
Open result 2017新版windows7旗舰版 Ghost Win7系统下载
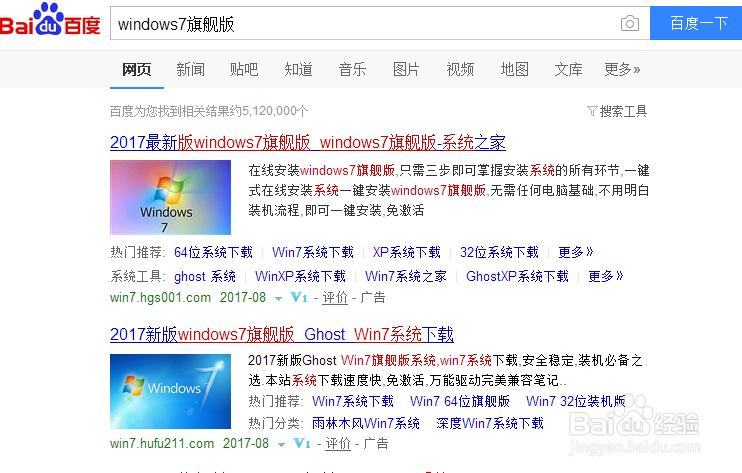282,334
